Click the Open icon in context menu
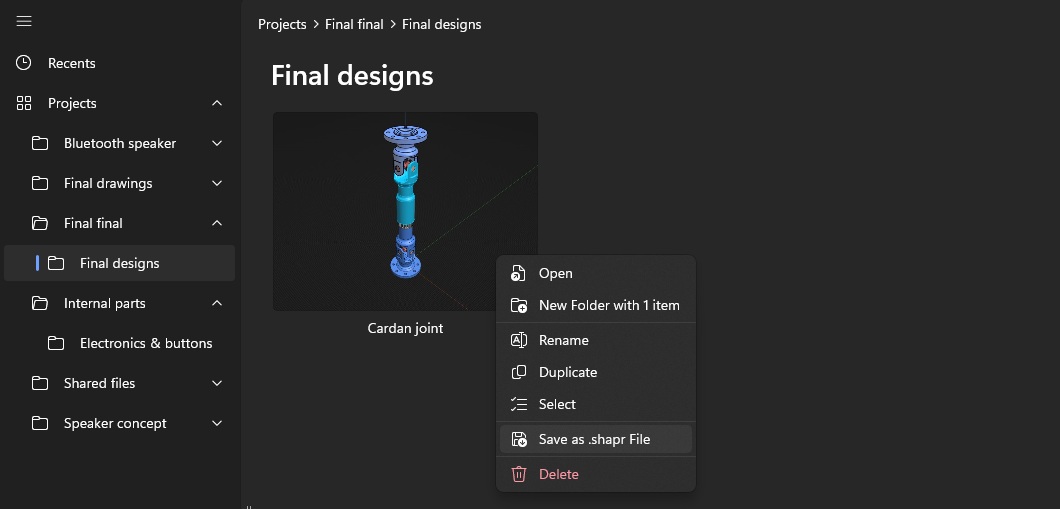Screen dimensions: 1060x509 pos(519,273)
